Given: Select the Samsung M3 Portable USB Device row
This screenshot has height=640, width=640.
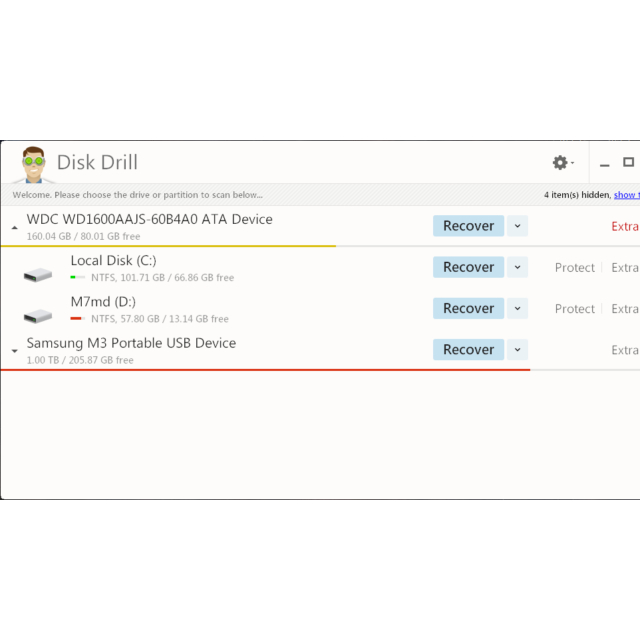Looking at the screenshot, I should [x=200, y=349].
